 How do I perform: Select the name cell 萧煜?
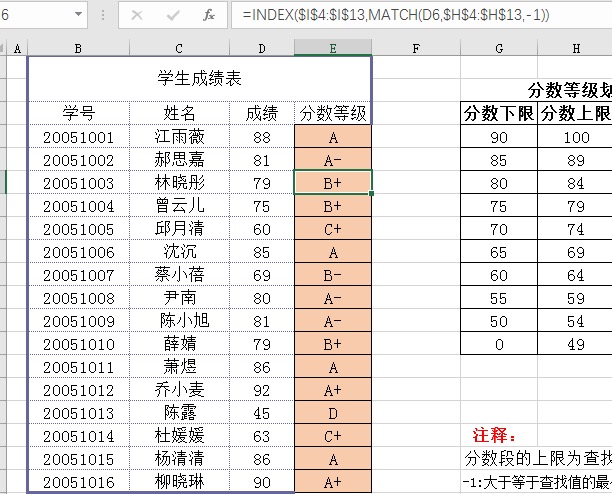[x=180, y=367]
